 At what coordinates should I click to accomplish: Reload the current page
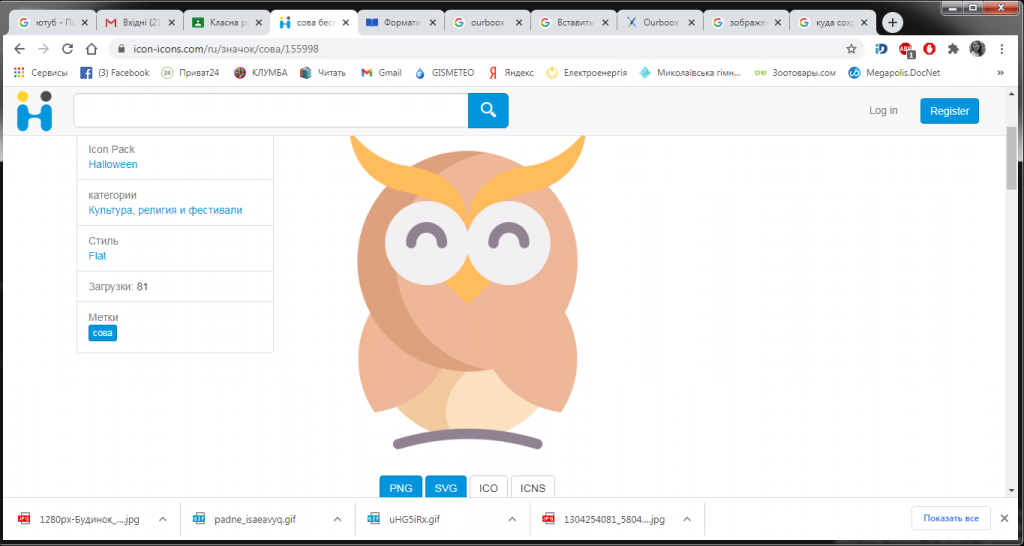(67, 49)
